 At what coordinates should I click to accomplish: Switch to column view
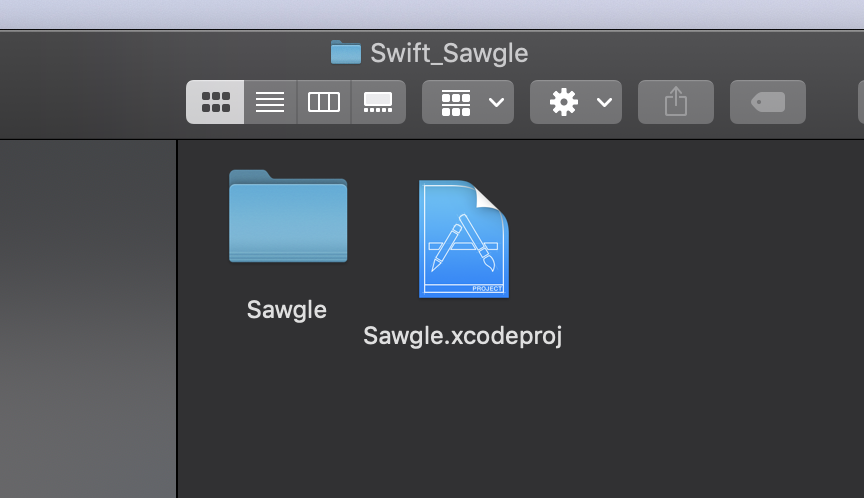(324, 102)
